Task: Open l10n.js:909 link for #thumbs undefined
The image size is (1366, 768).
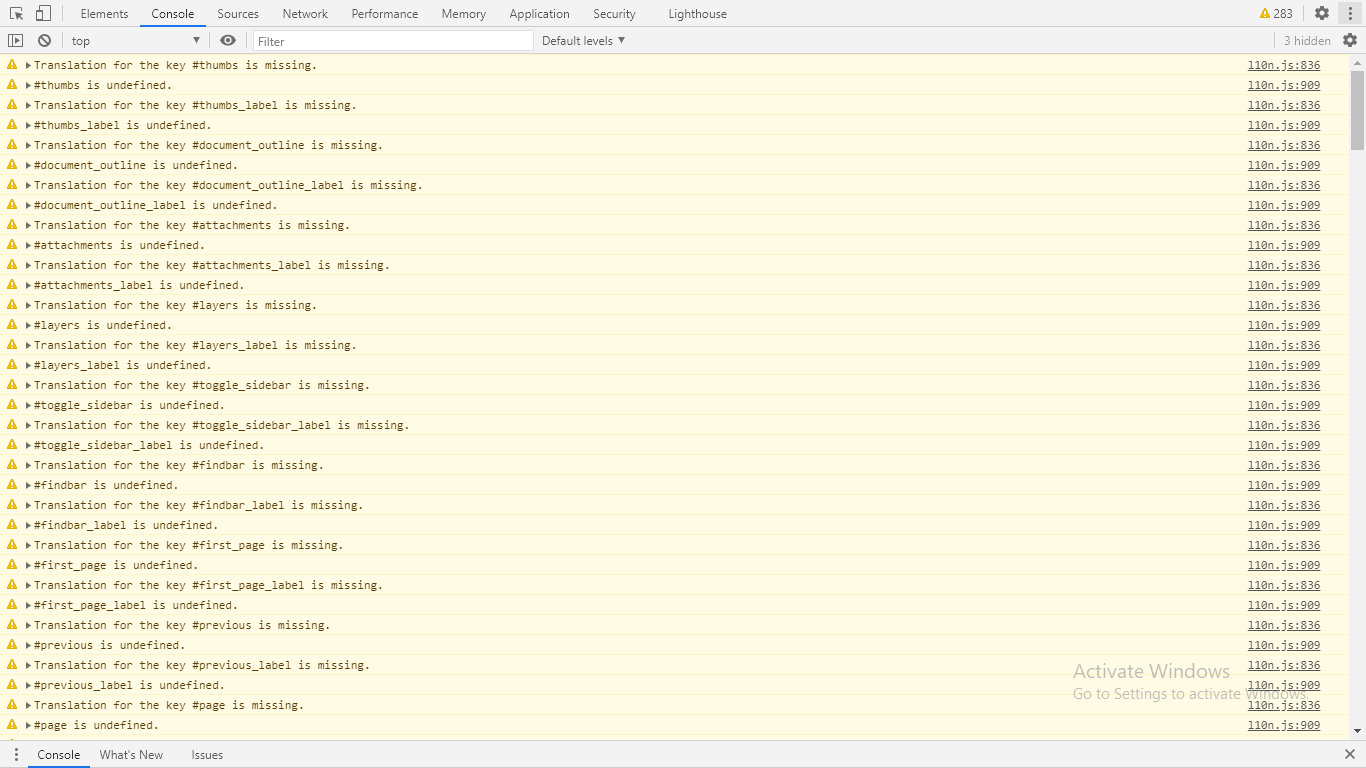Action: [1284, 85]
